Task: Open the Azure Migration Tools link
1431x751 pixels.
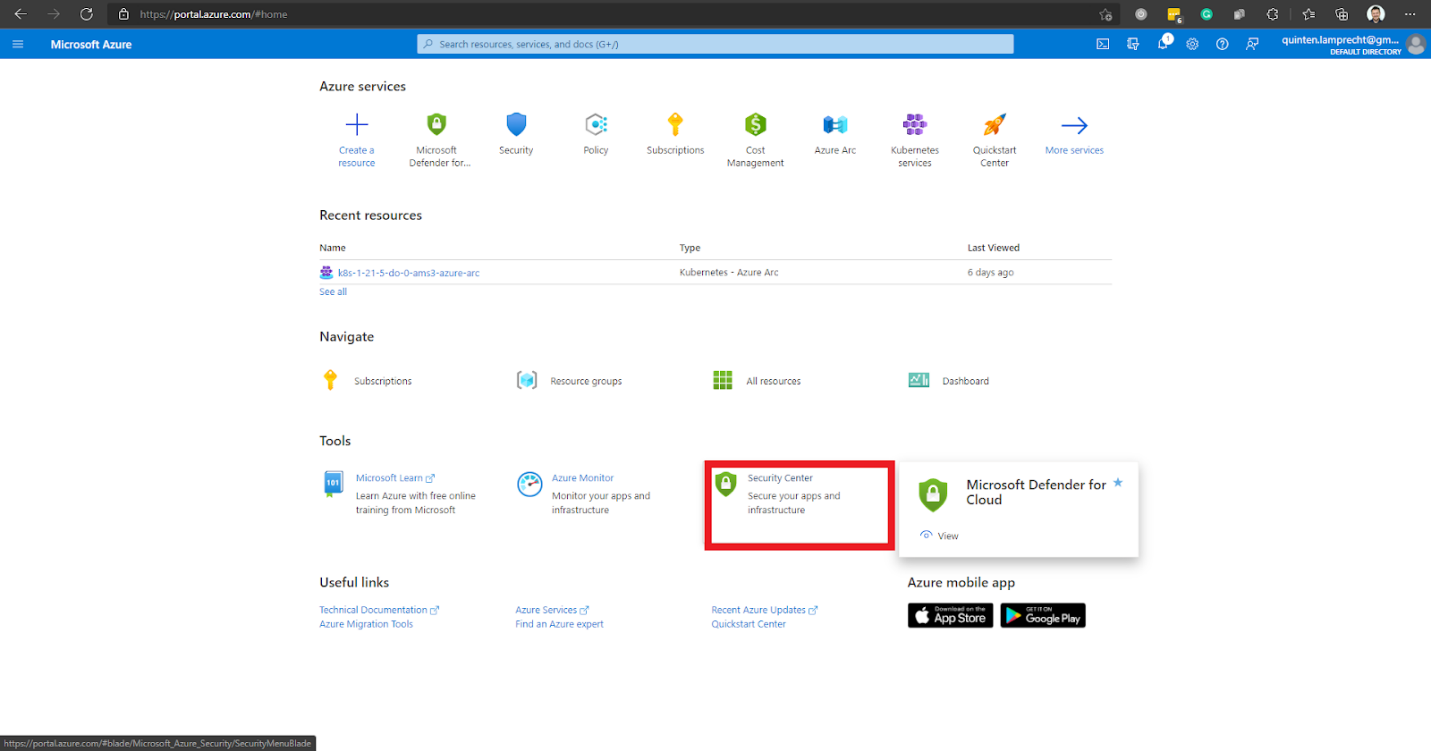Action: click(366, 624)
